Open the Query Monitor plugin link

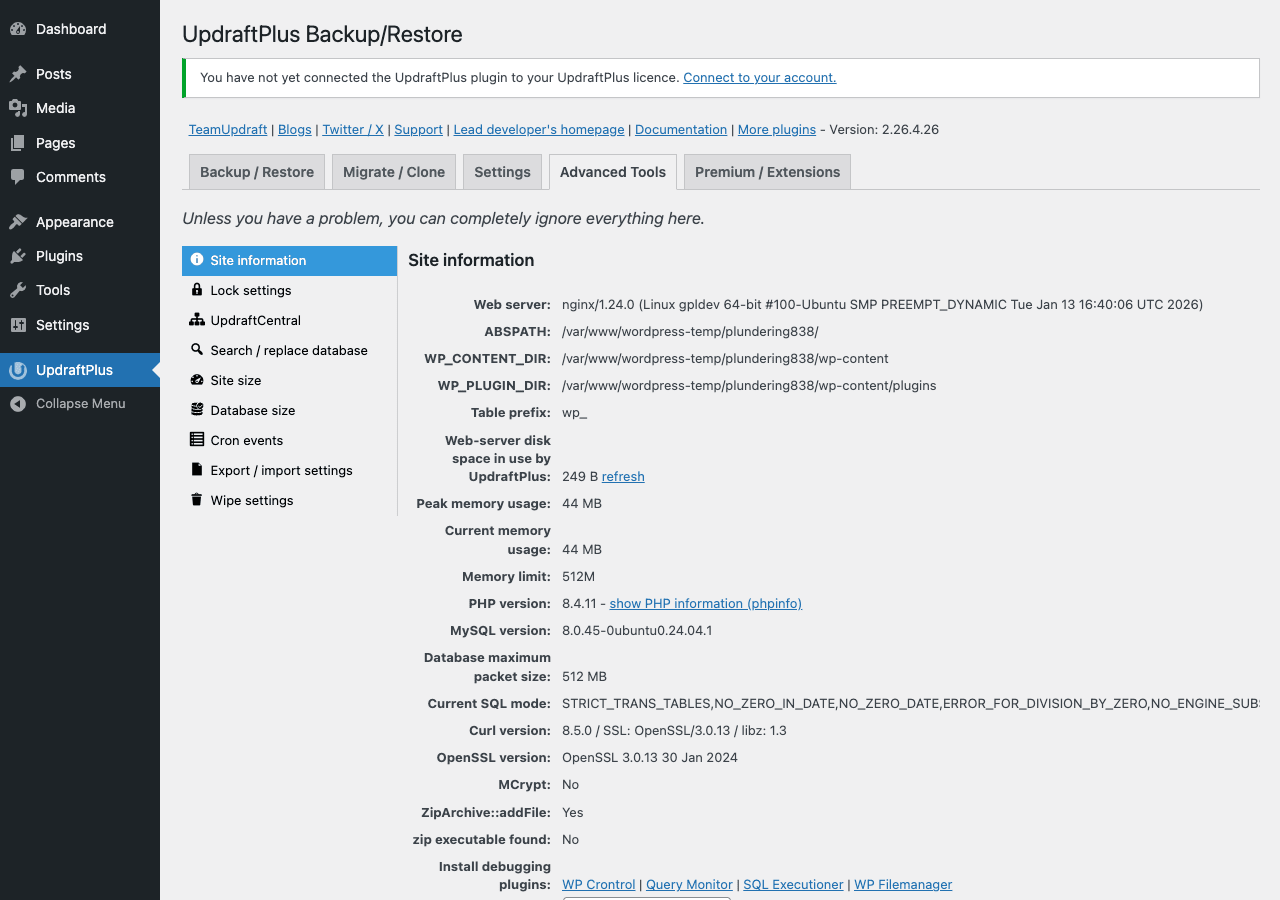(x=689, y=884)
